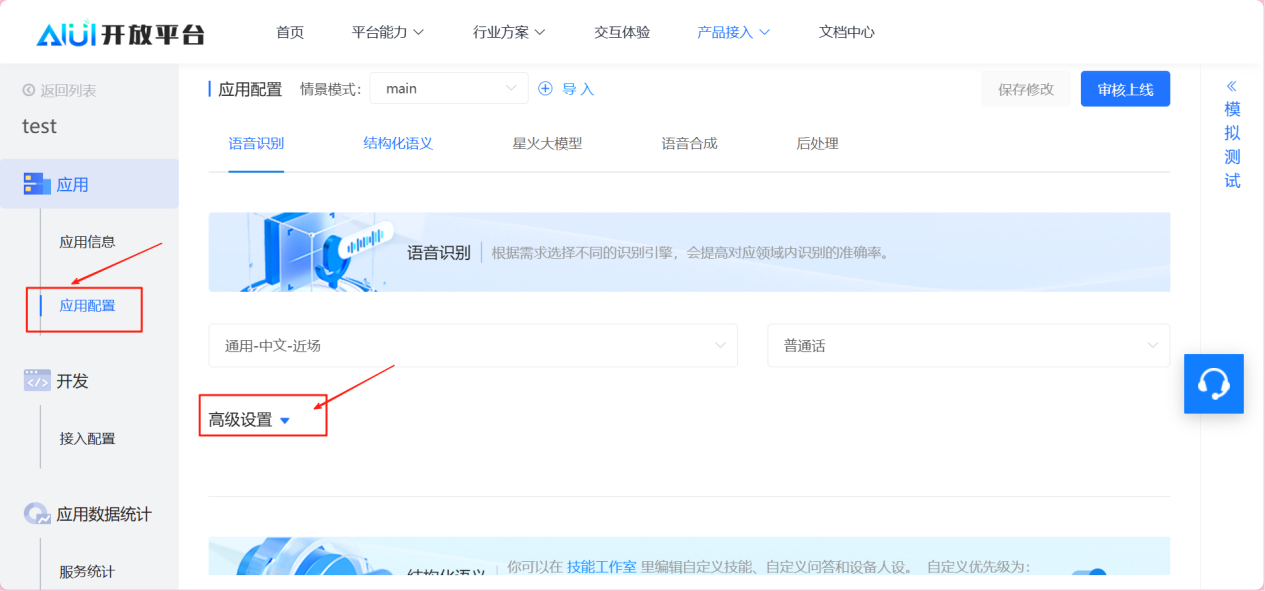Click the 返回列表 back arrow icon
1265x591 pixels.
point(29,91)
